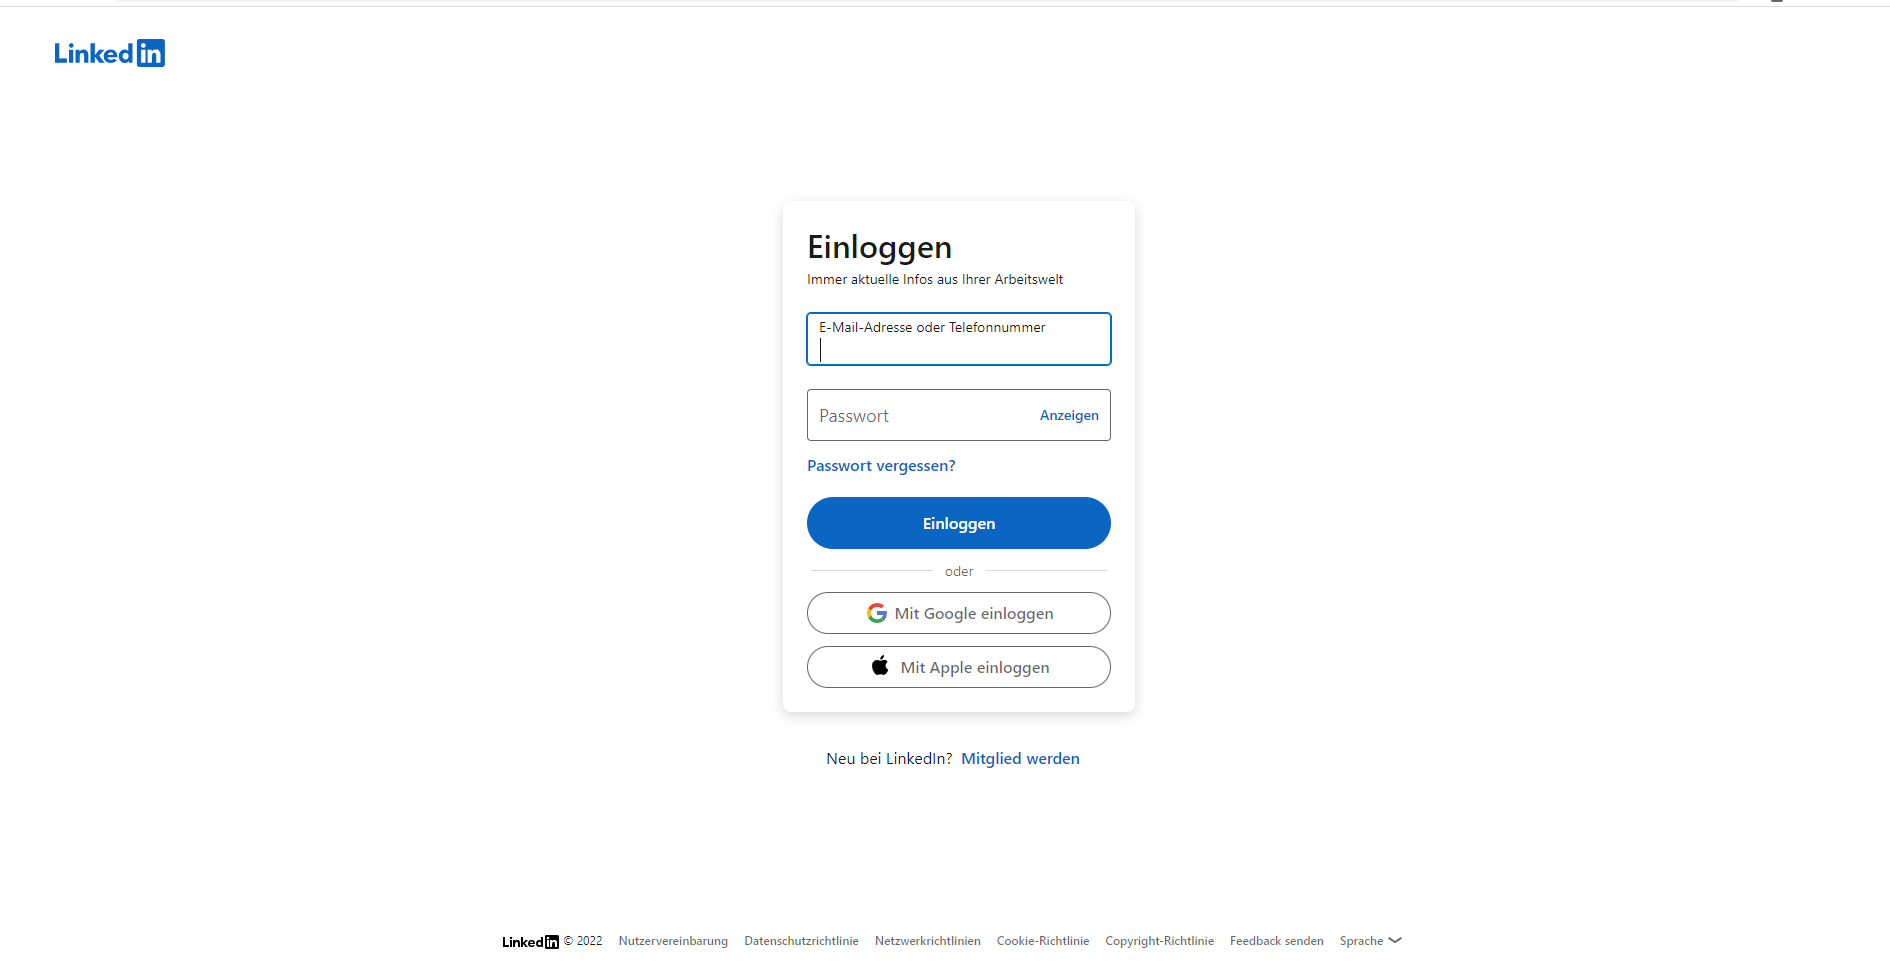Open the Copyright-Richtlinie footer link
The width and height of the screenshot is (1890, 969).
click(x=1159, y=941)
